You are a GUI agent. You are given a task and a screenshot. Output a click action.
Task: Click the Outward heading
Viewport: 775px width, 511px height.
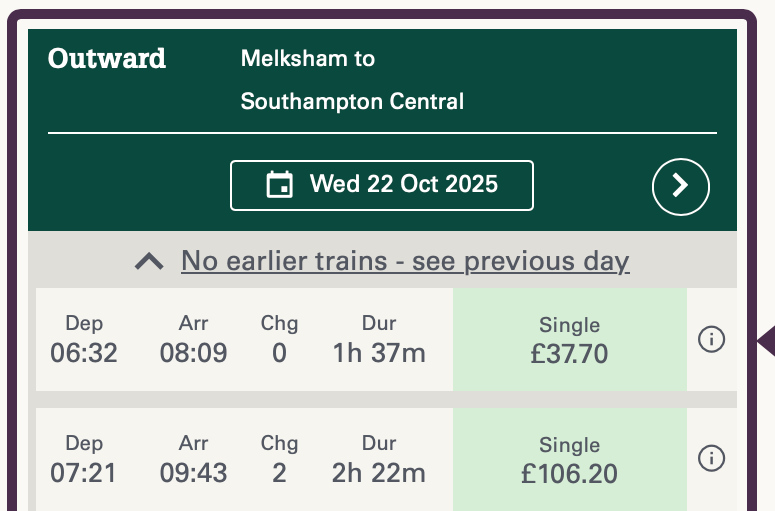[x=107, y=58]
